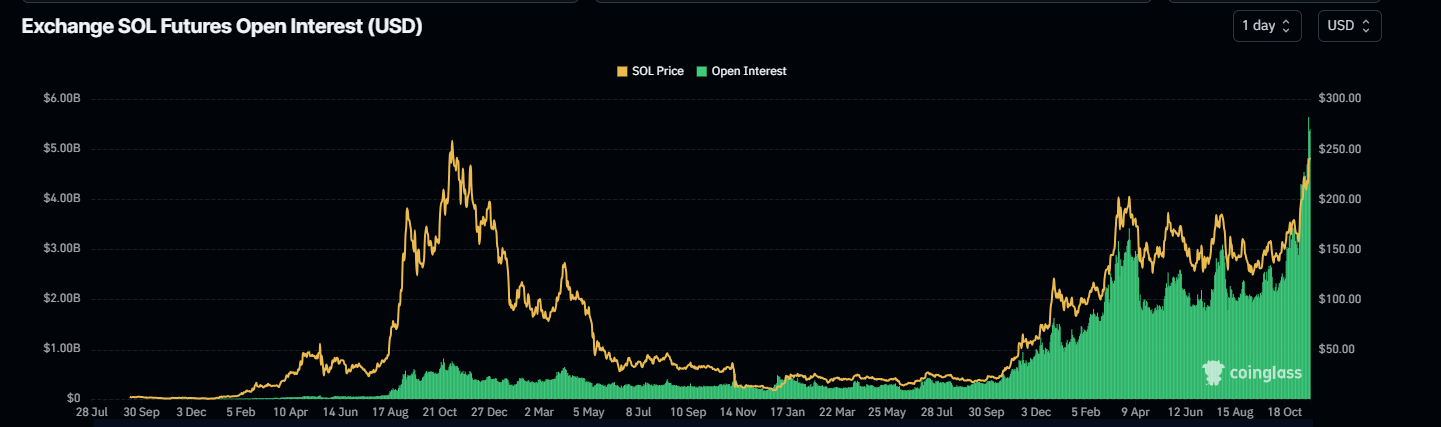Click the up-down chevron beside "1 day"
This screenshot has width=1441, height=427.
1286,26
